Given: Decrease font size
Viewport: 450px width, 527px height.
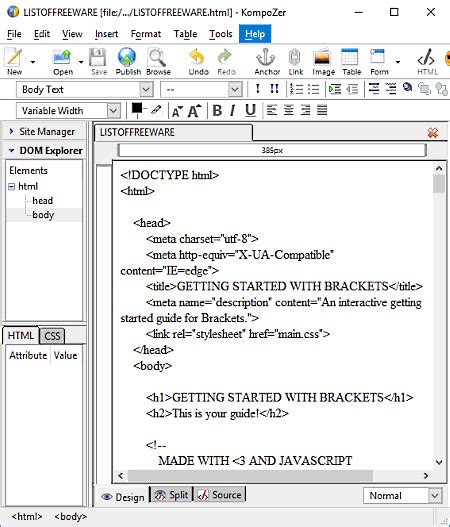Looking at the screenshot, I should (x=177, y=111).
